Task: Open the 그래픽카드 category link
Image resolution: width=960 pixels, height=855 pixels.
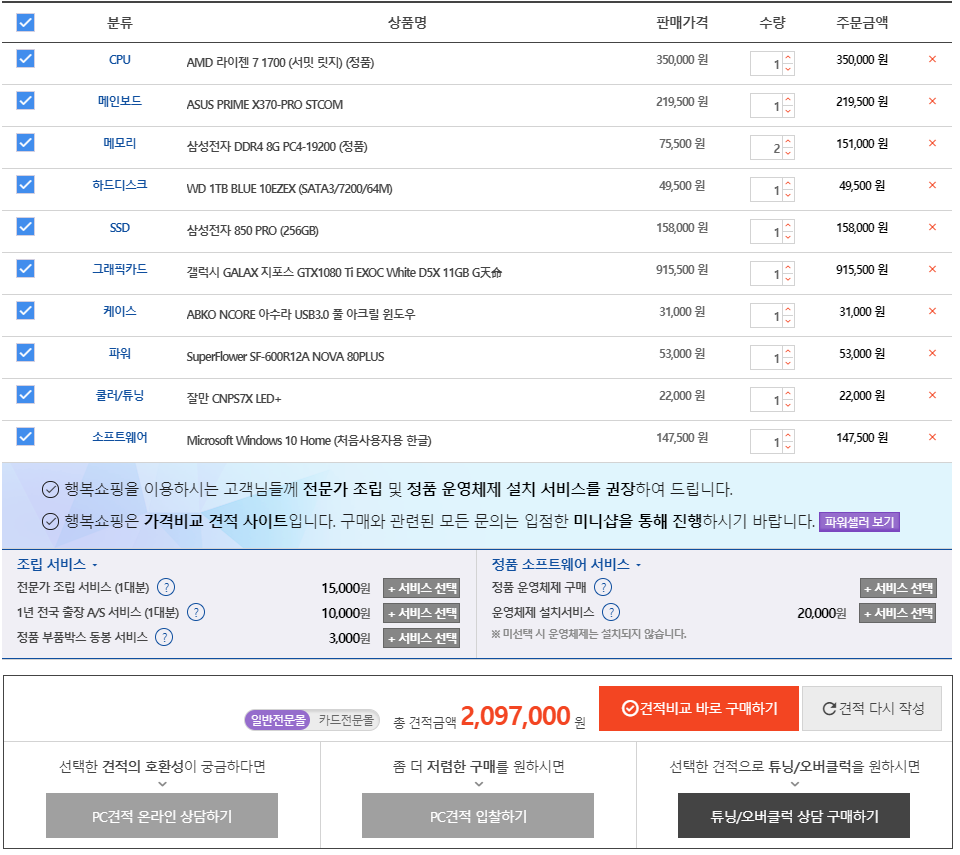Action: click(x=120, y=270)
